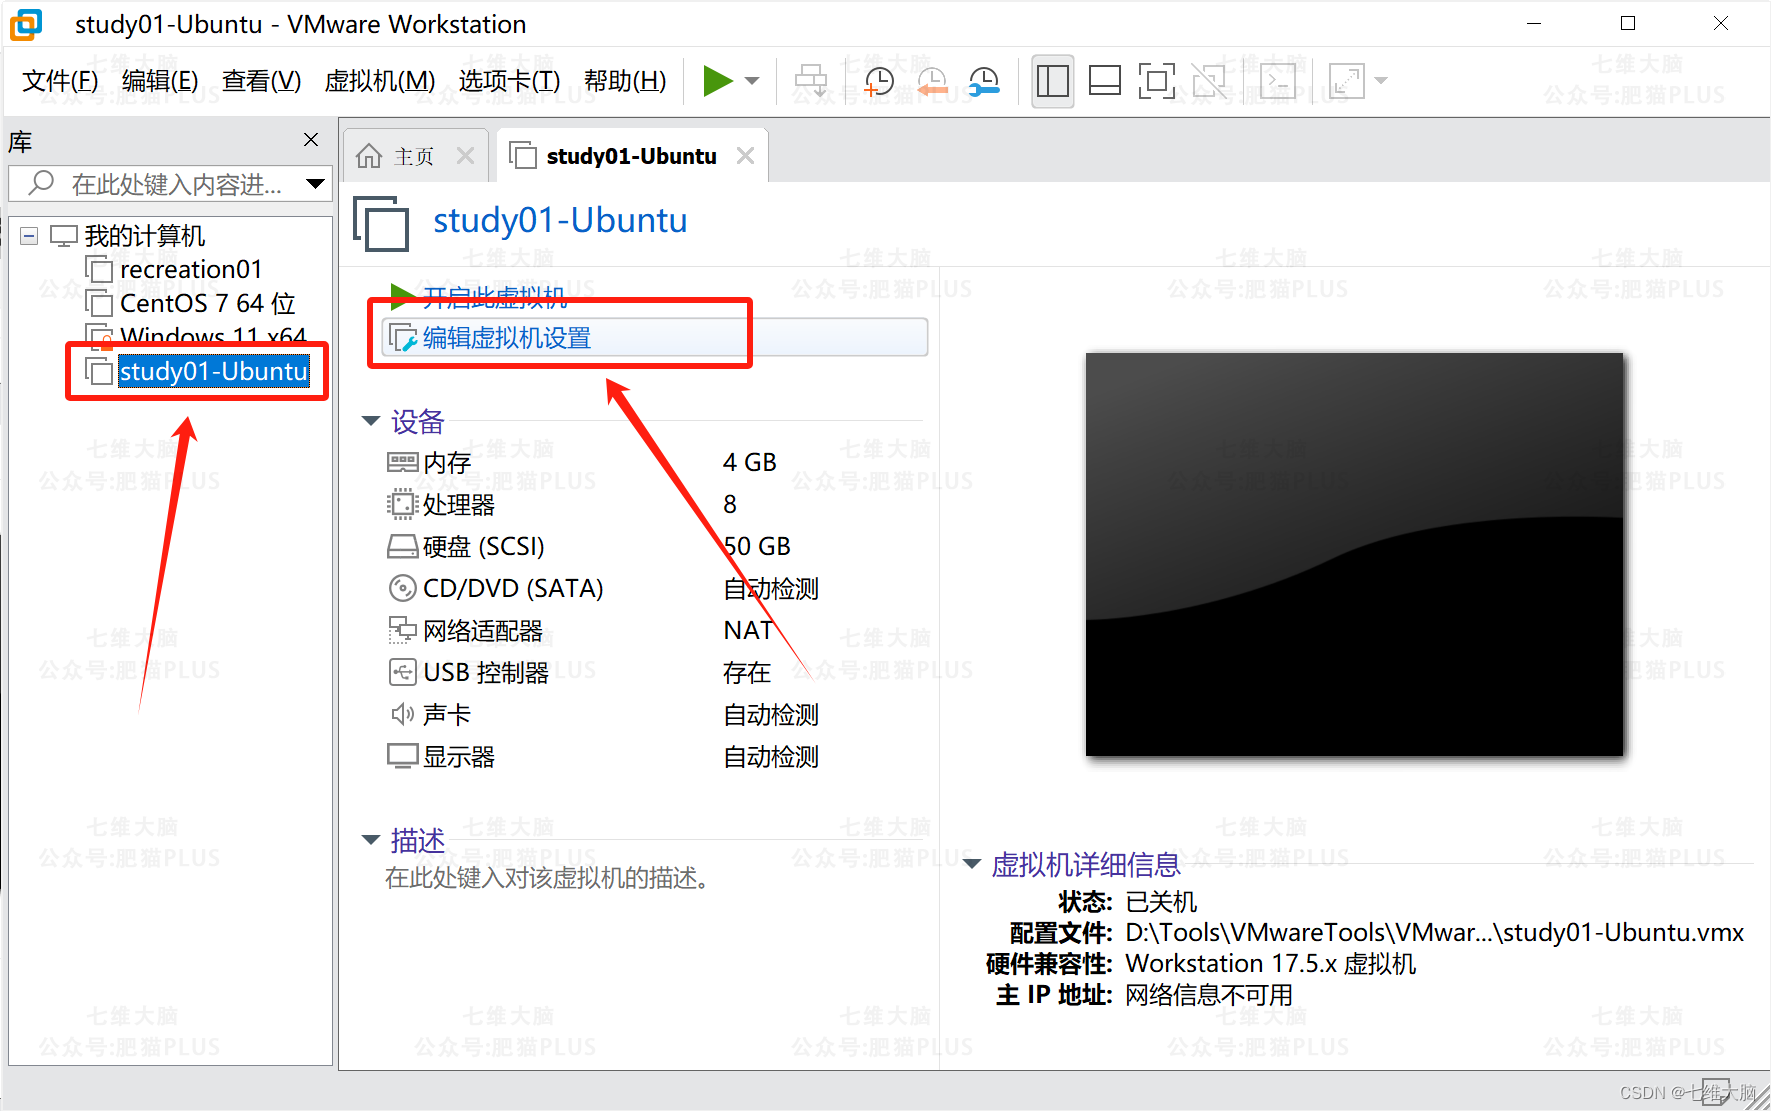This screenshot has width=1771, height=1111.
Task: Select the recreation01 virtual machine
Action: (191, 270)
